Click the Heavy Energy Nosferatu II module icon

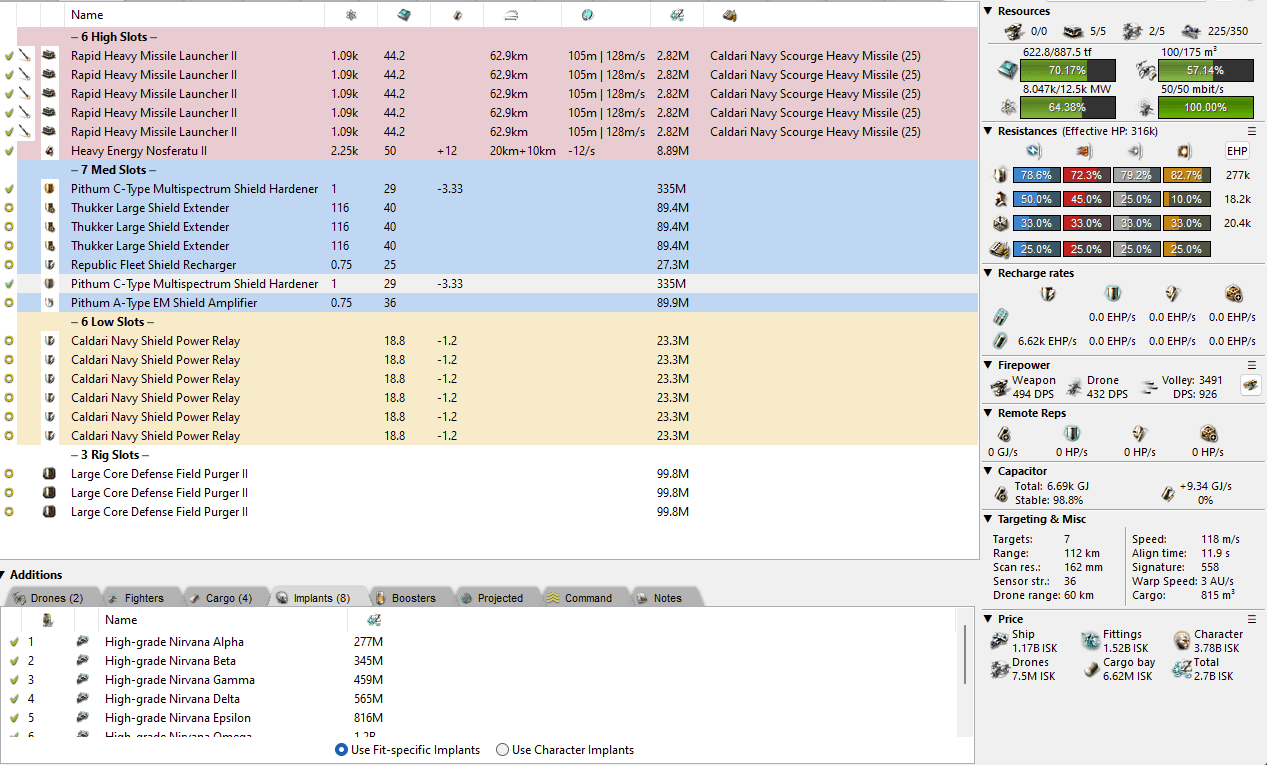tap(49, 151)
